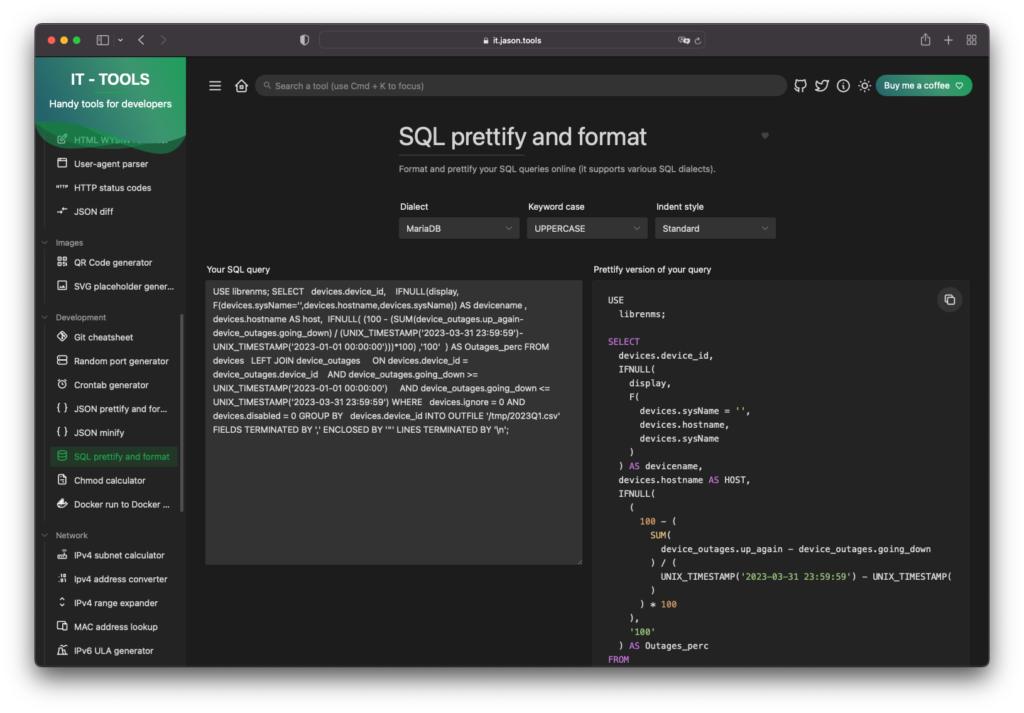The height and width of the screenshot is (713, 1024).
Task: Toggle light/dark theme sun icon
Action: (865, 86)
